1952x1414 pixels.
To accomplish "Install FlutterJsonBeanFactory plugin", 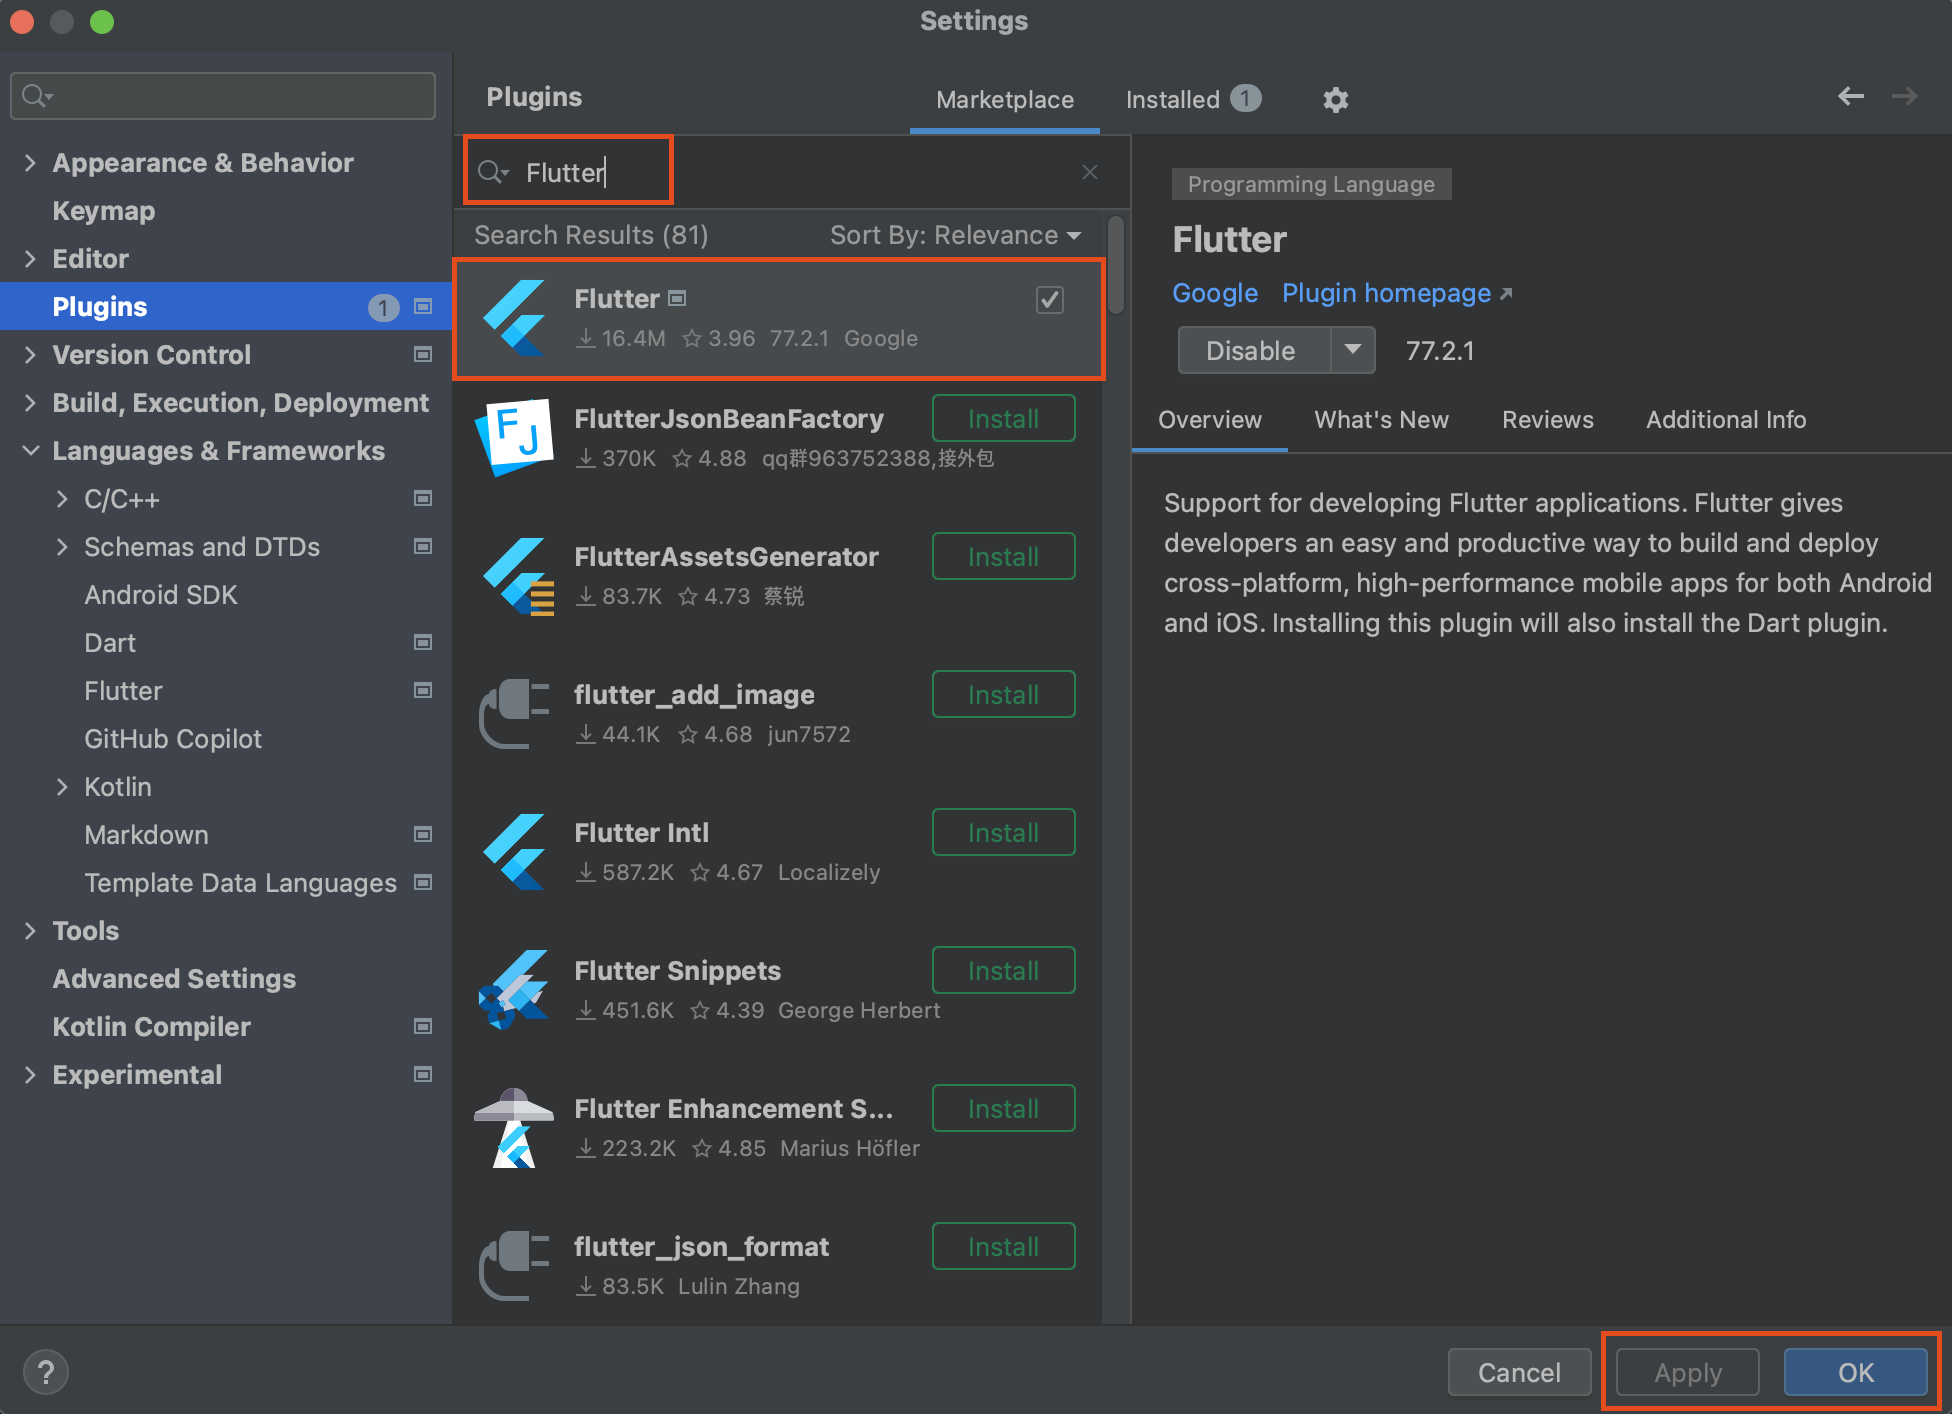I will point(1003,418).
